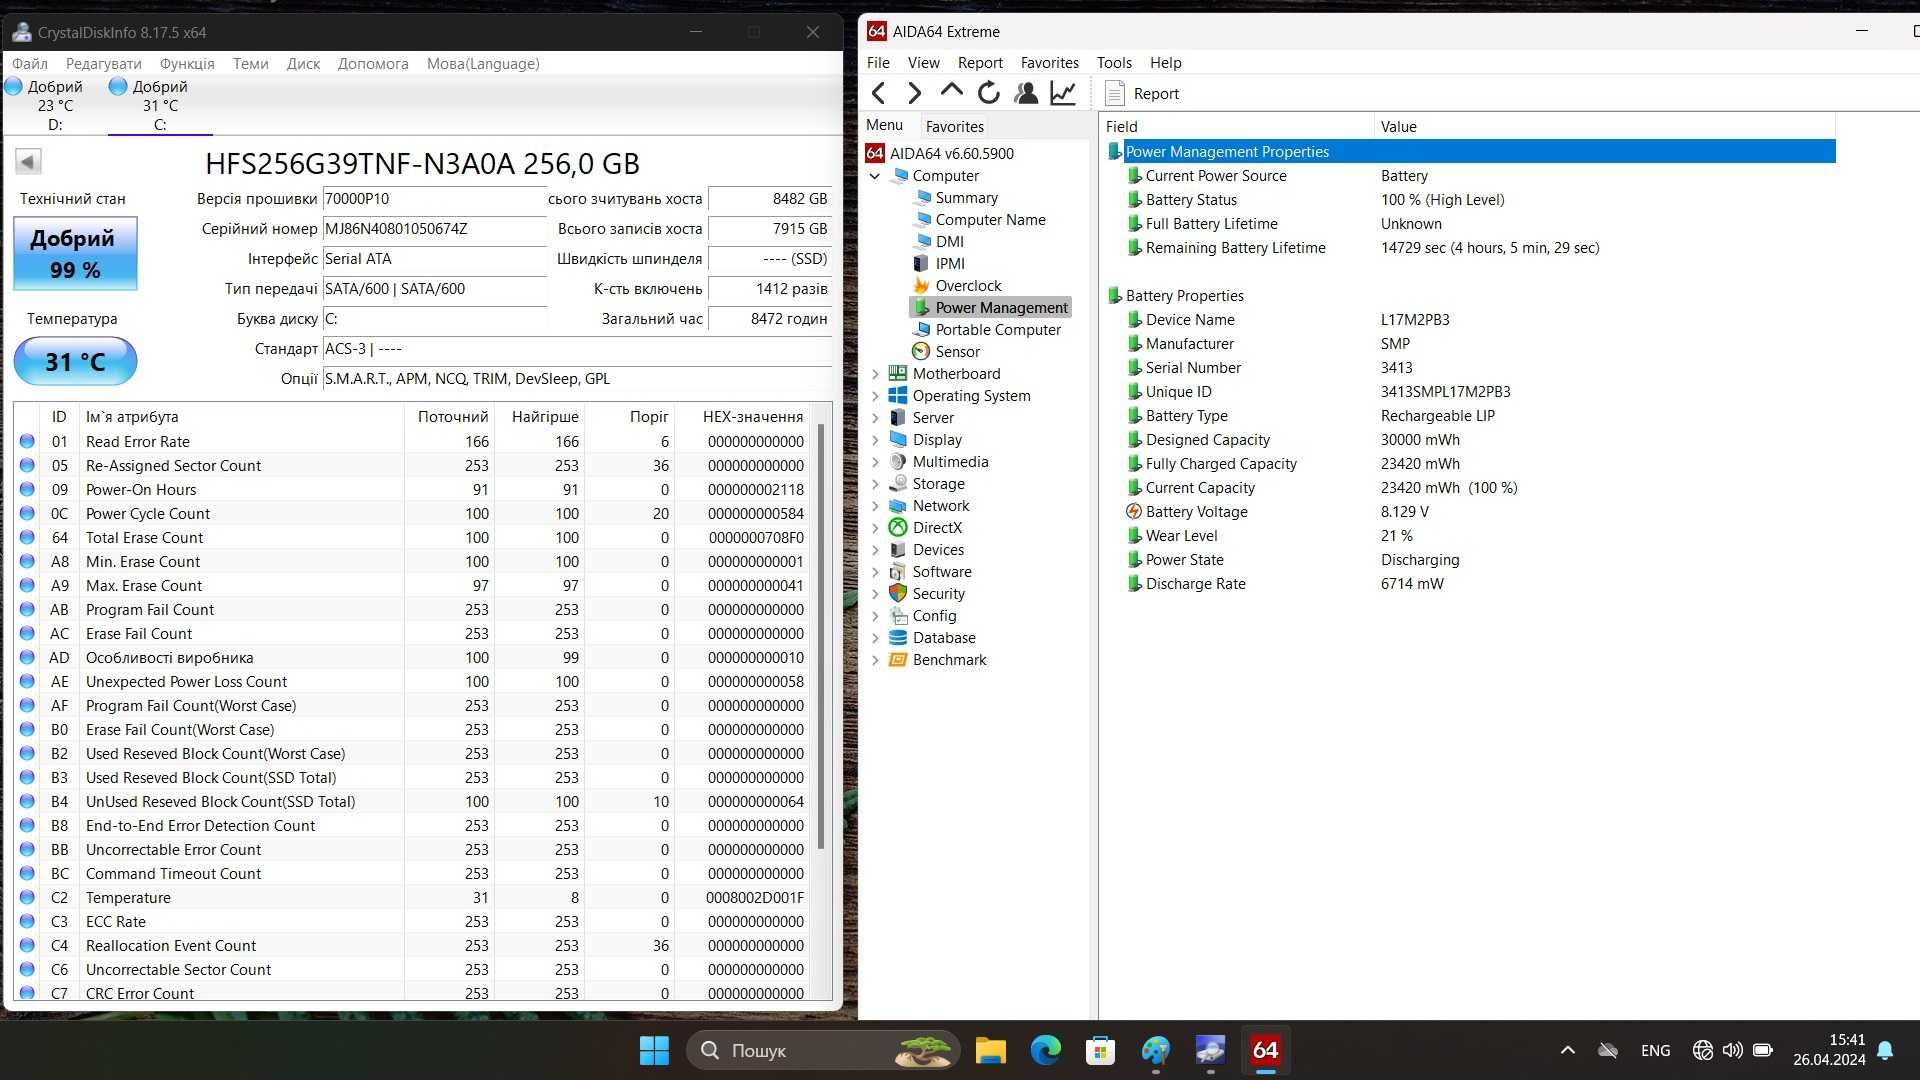1920x1080 pixels.
Task: Toggle D: disk selection in CrystalDiskInfo
Action: tap(55, 104)
